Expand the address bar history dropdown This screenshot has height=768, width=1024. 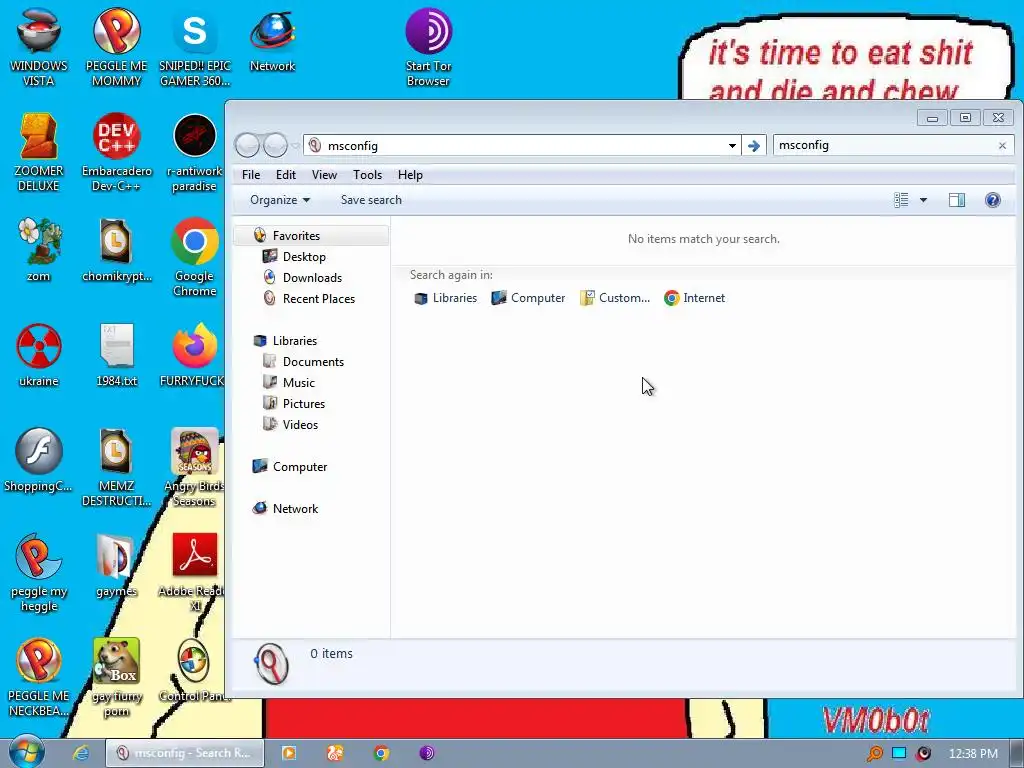(x=732, y=146)
